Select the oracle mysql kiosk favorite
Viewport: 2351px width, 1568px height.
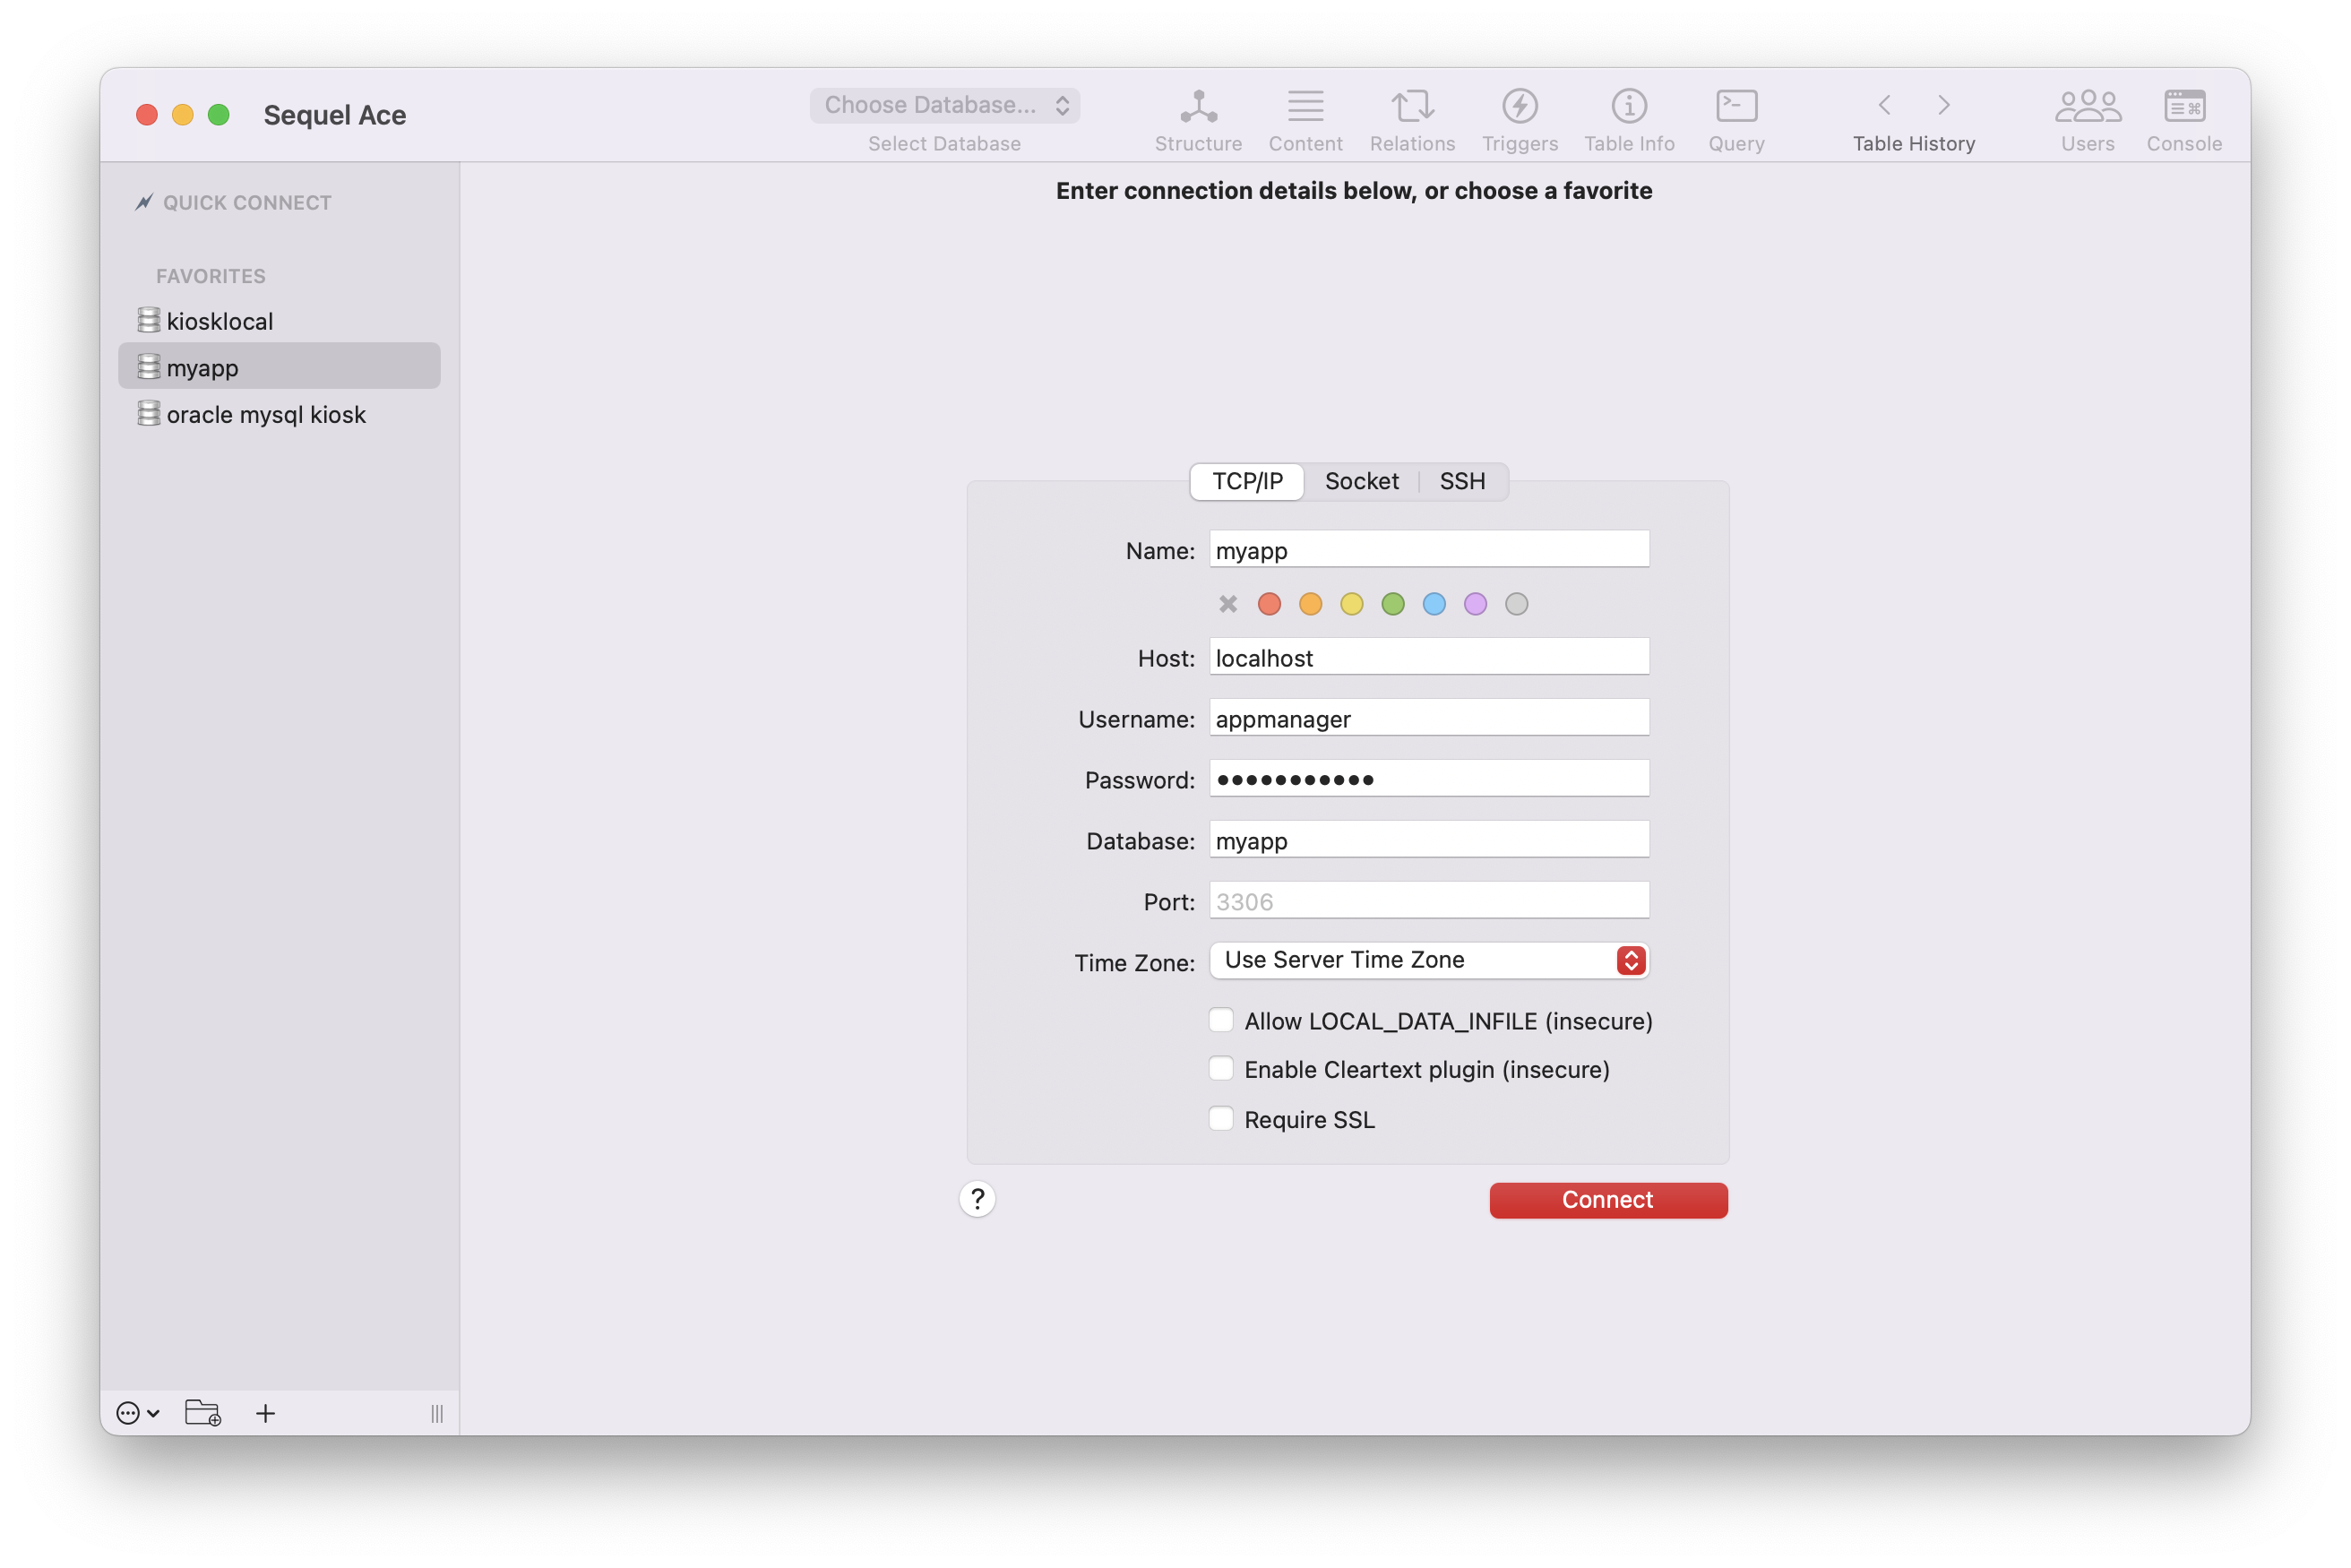point(279,414)
